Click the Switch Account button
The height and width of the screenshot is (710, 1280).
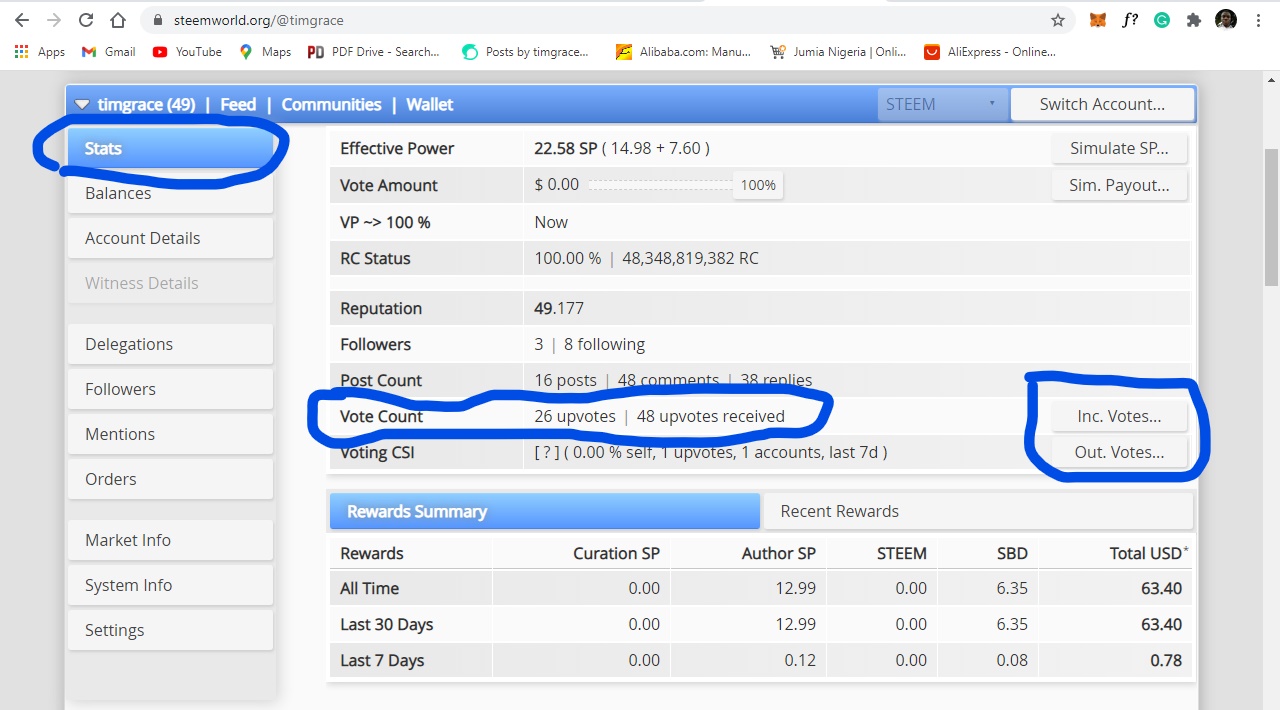tap(1102, 104)
